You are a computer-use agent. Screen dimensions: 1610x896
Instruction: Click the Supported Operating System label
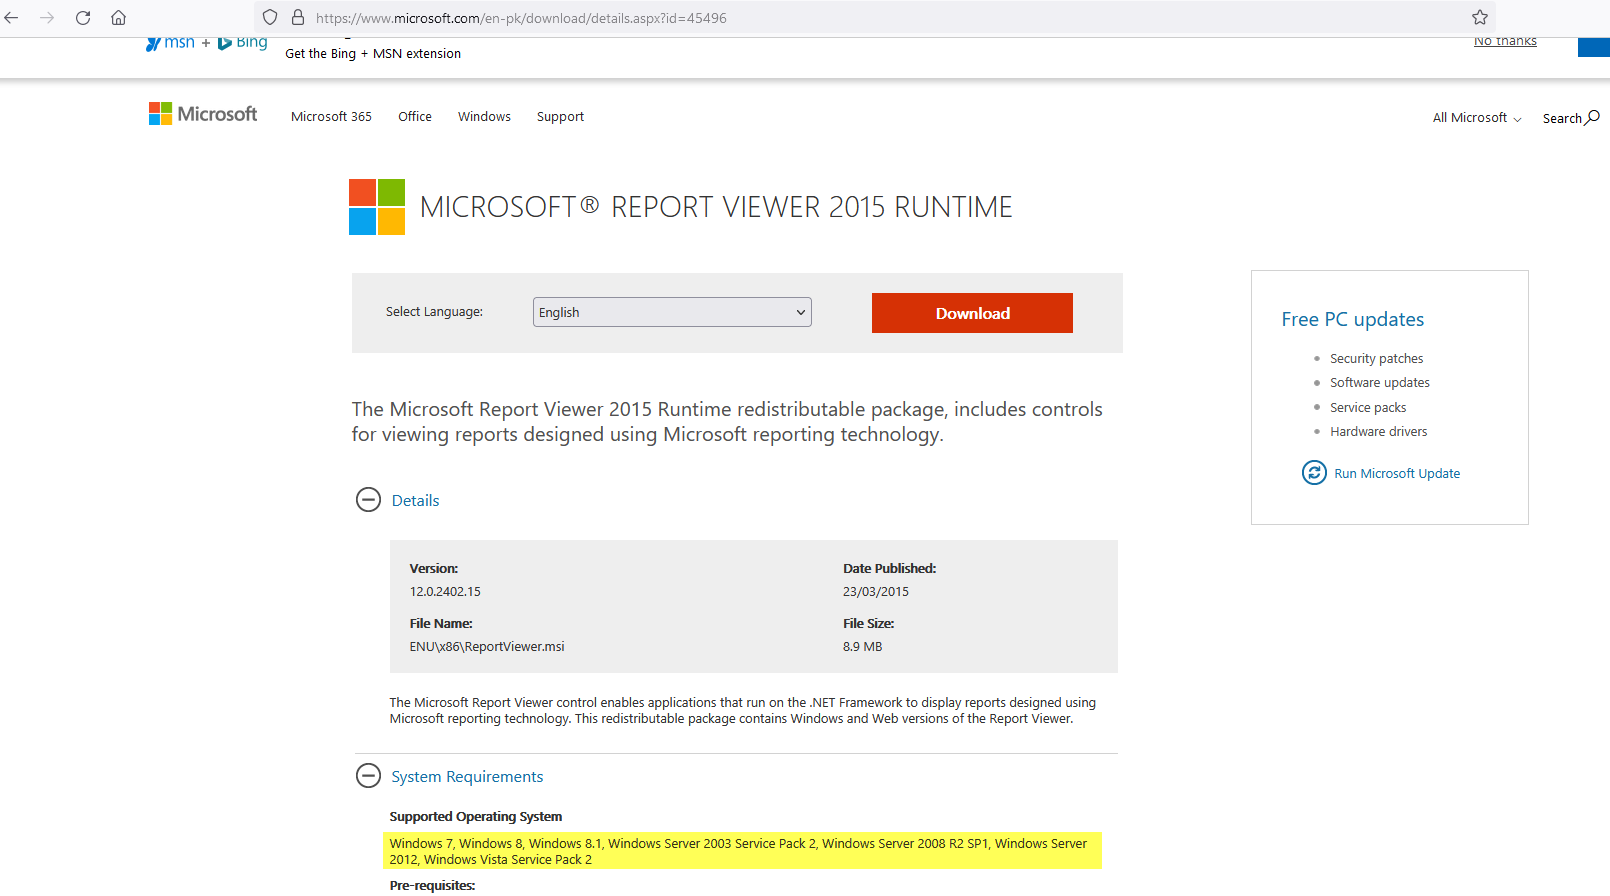[476, 817]
